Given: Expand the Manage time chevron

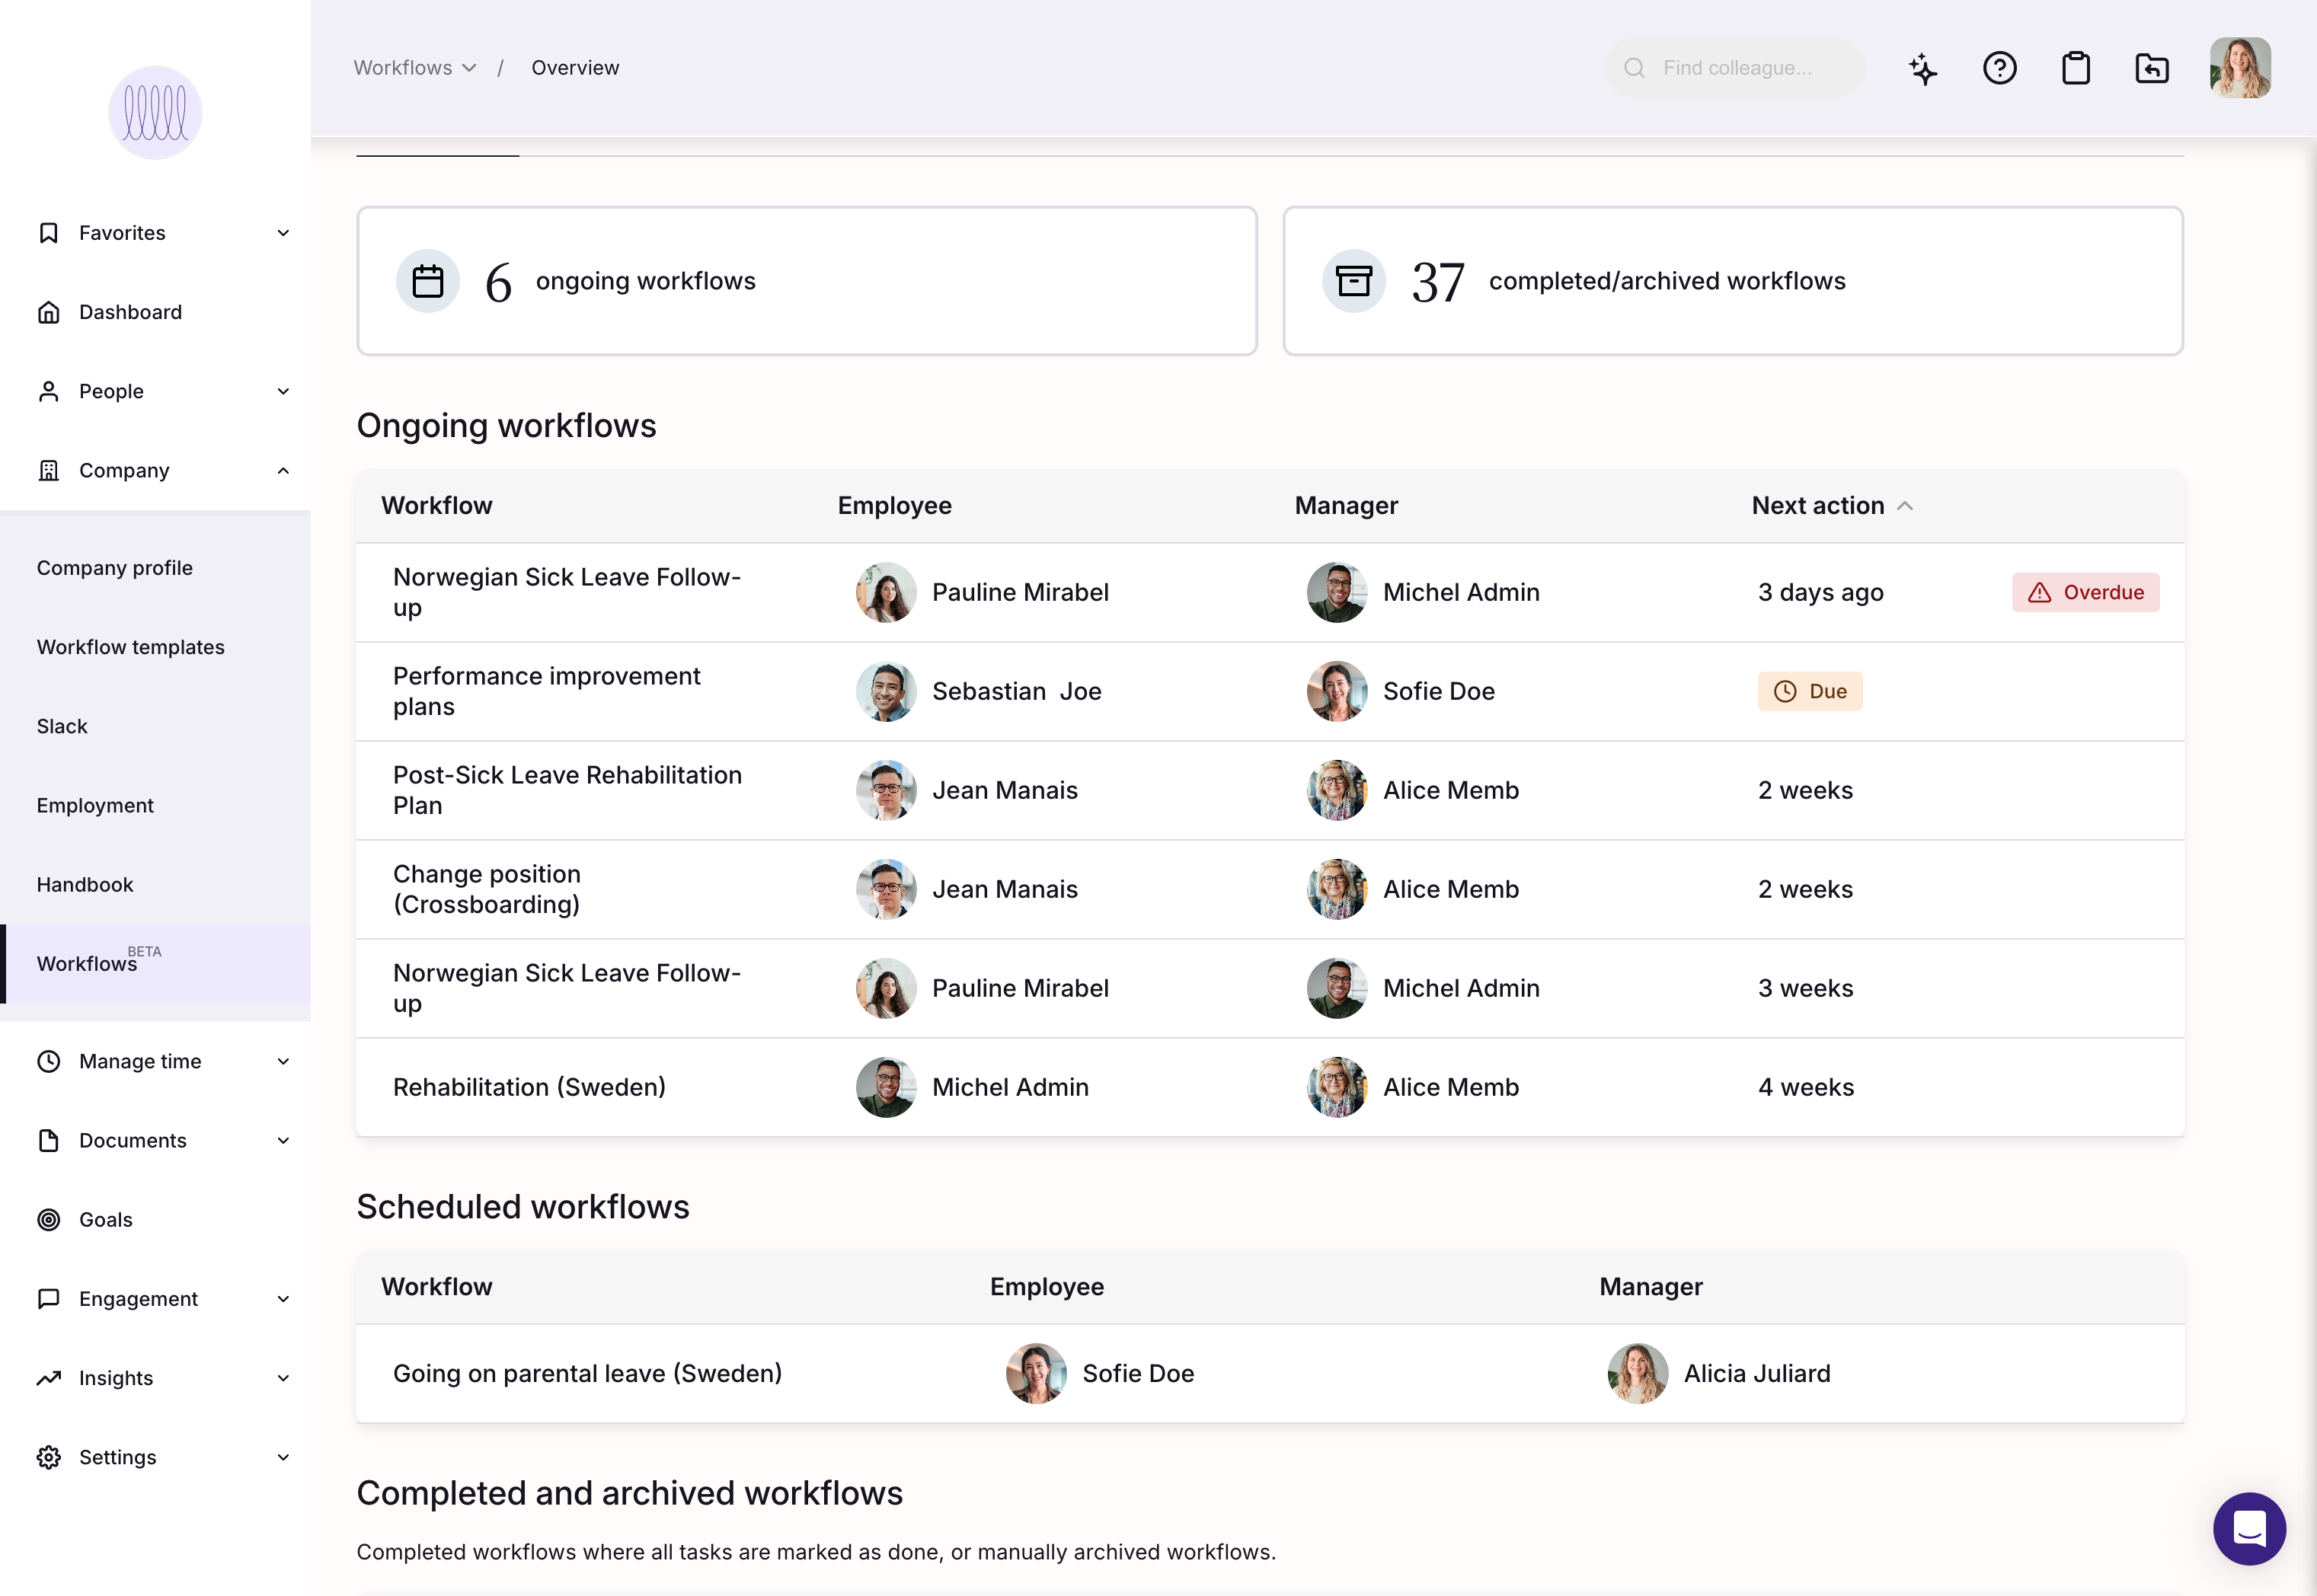Looking at the screenshot, I should [x=283, y=1061].
